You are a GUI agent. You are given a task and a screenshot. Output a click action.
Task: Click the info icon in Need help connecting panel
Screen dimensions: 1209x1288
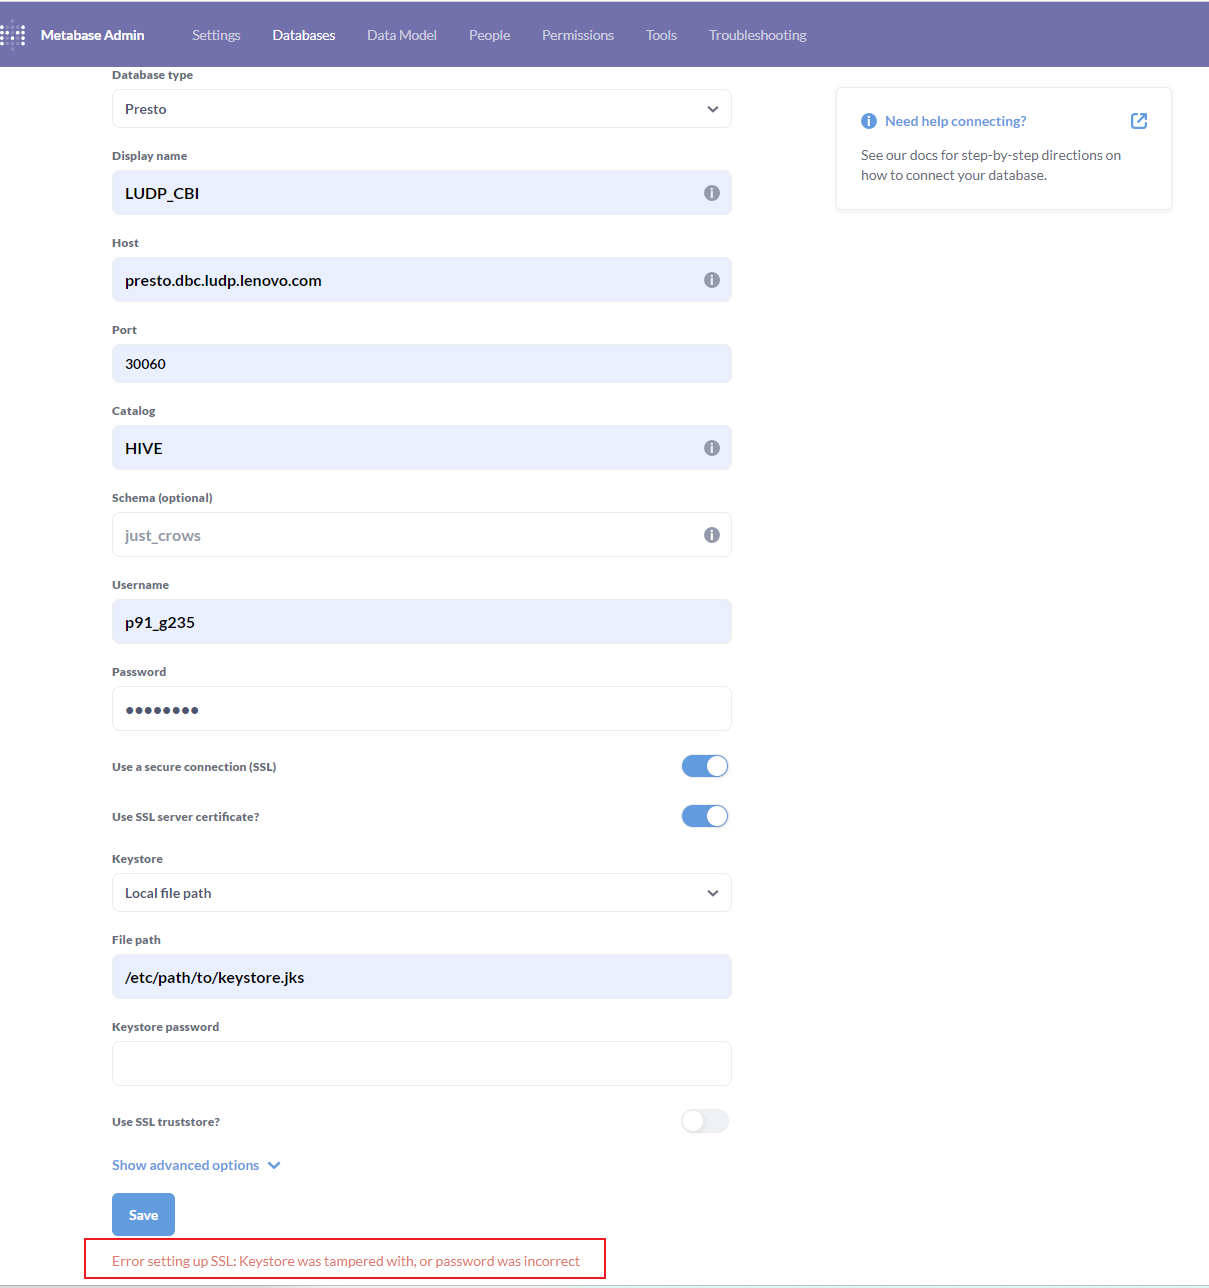tap(868, 120)
